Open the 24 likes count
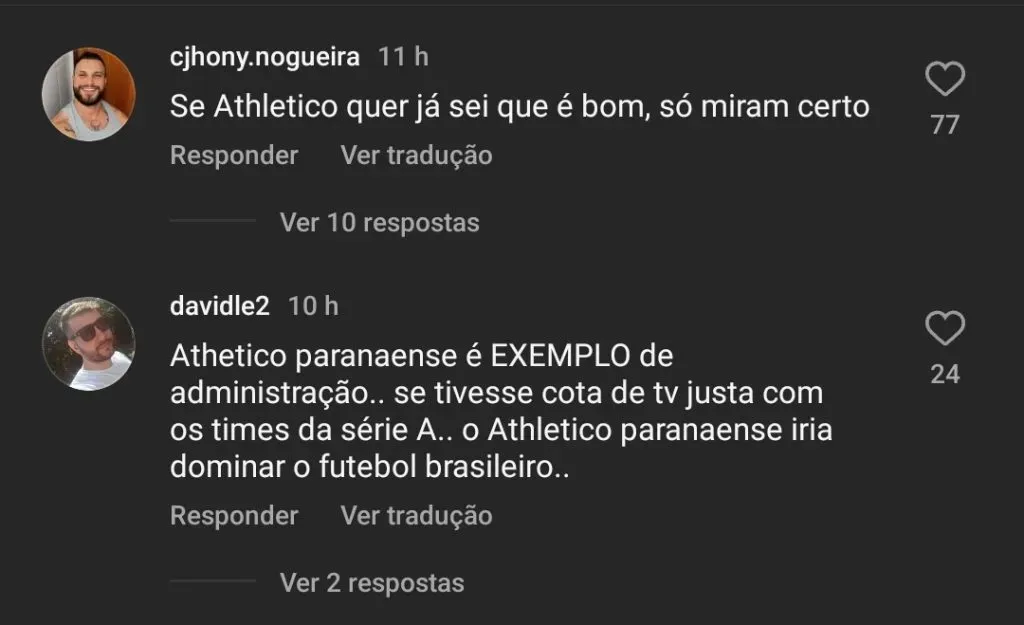The height and width of the screenshot is (625, 1024). [945, 374]
